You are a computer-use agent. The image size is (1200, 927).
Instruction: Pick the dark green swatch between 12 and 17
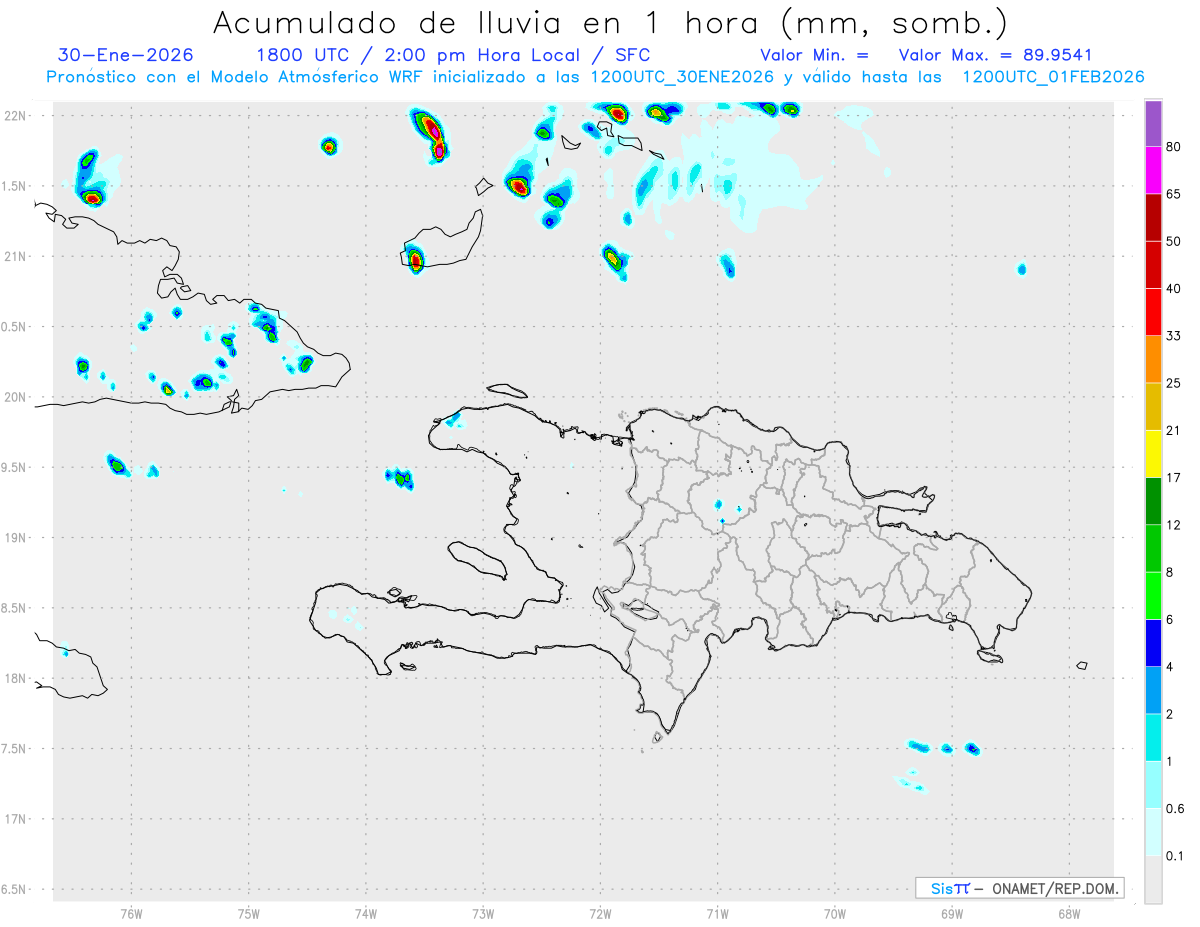point(1153,501)
